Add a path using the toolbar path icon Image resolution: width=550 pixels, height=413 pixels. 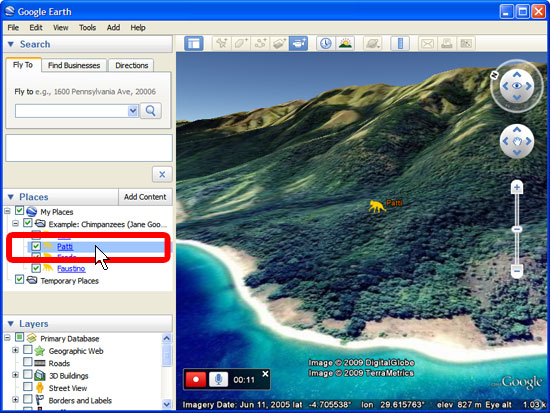click(260, 44)
